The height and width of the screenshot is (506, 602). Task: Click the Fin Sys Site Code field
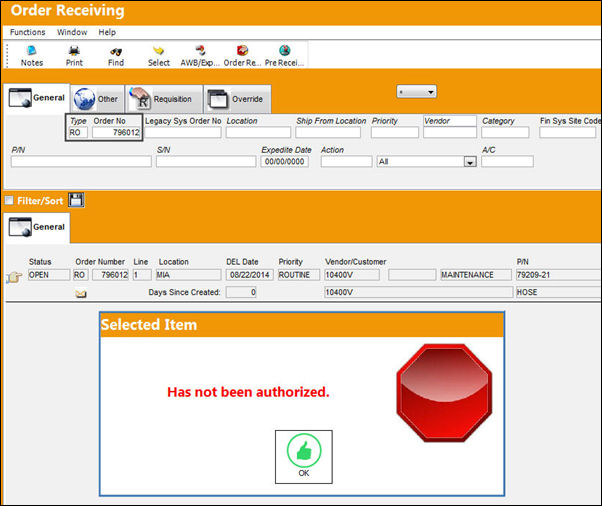click(x=567, y=132)
